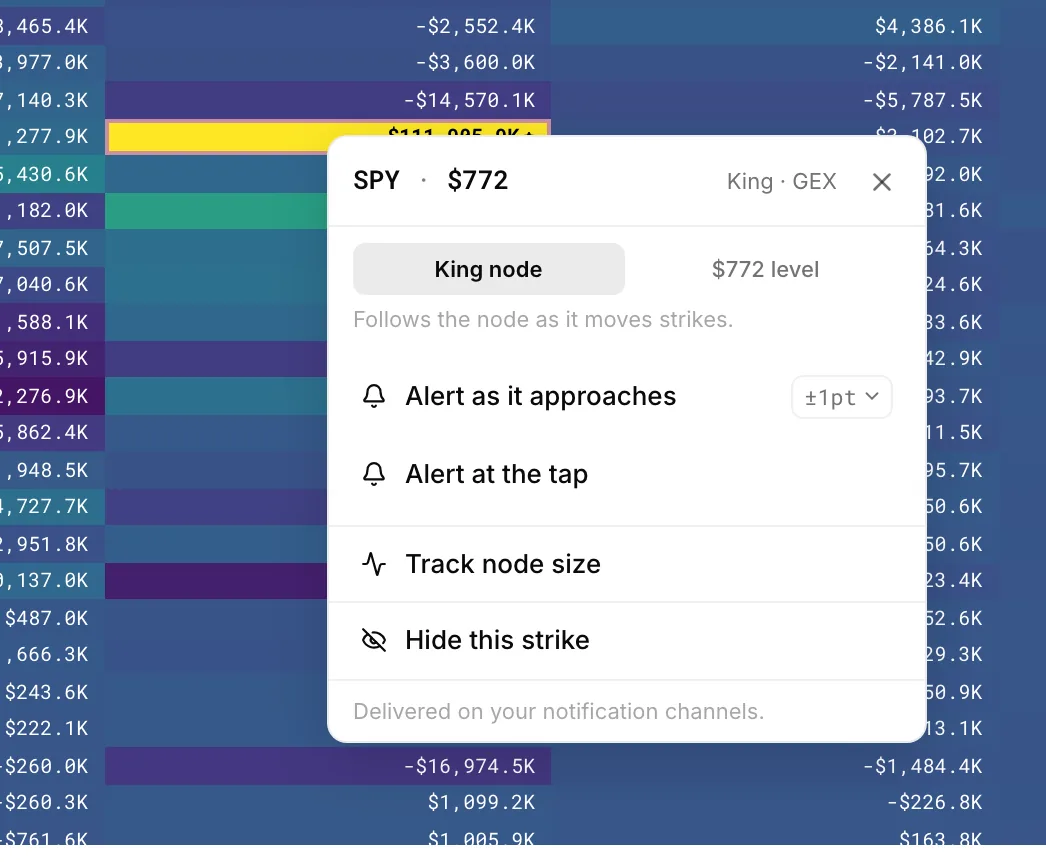Click bell icon for Alert as it approaches
The height and width of the screenshot is (862, 1046).
pos(374,396)
